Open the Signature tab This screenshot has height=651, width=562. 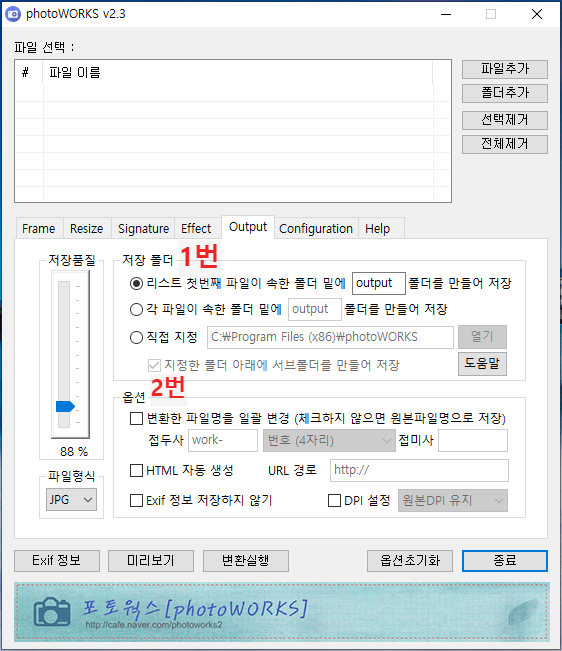click(143, 228)
